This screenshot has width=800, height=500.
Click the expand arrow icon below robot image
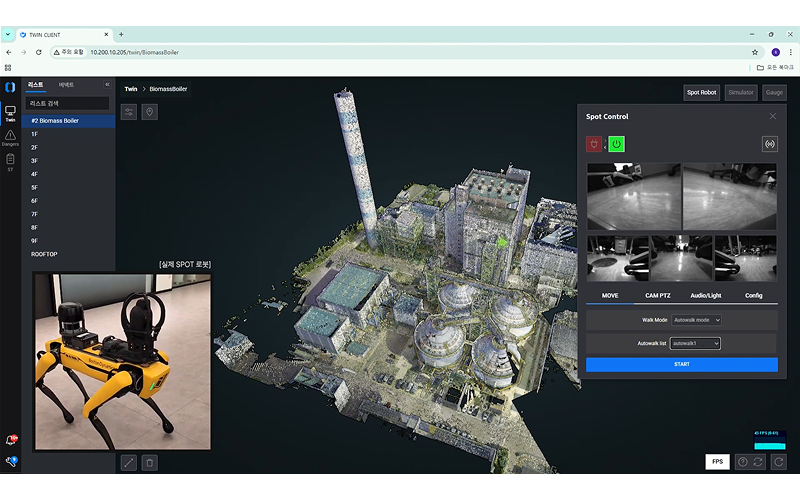pos(128,462)
